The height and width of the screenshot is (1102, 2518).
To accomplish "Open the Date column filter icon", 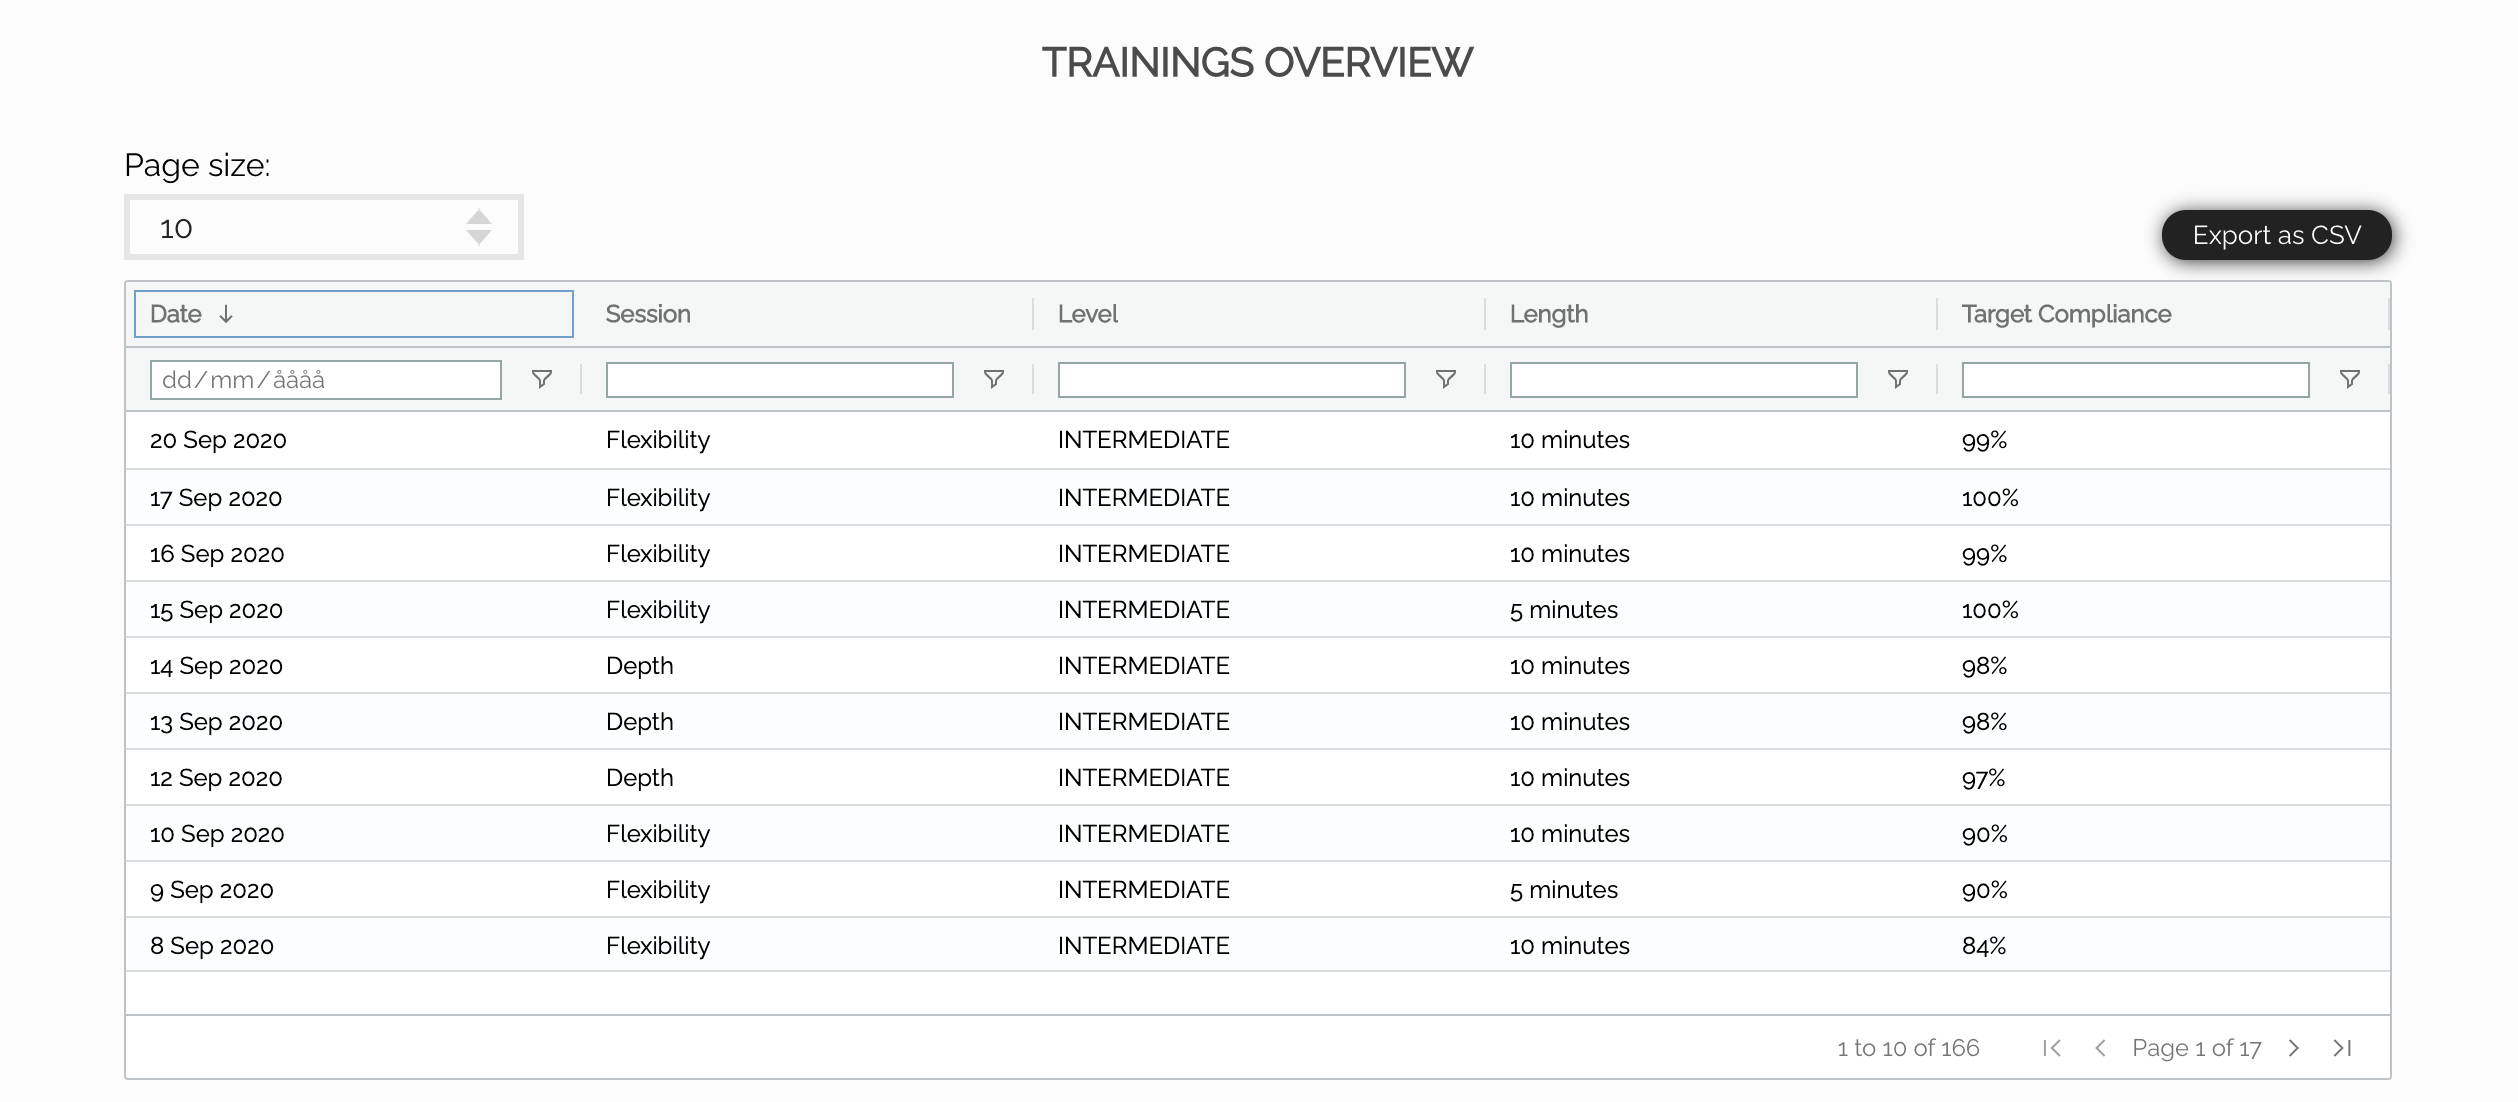I will tap(541, 379).
